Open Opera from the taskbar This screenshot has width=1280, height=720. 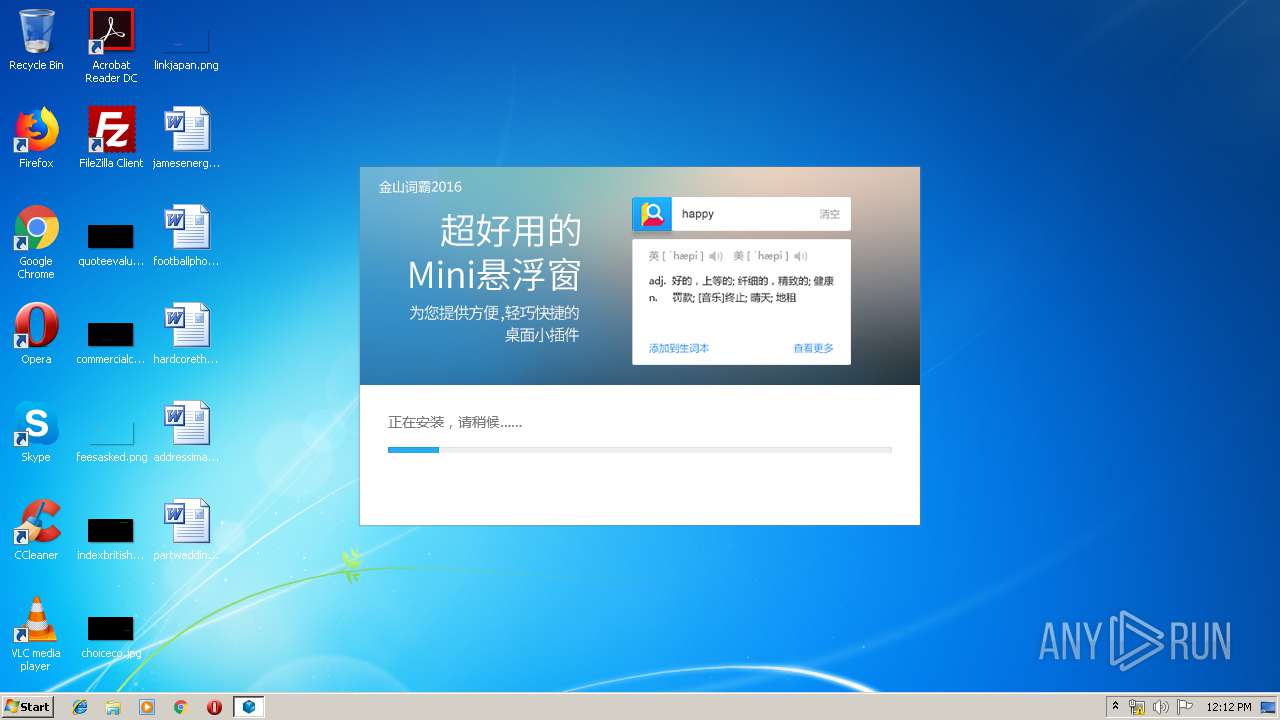(x=214, y=707)
